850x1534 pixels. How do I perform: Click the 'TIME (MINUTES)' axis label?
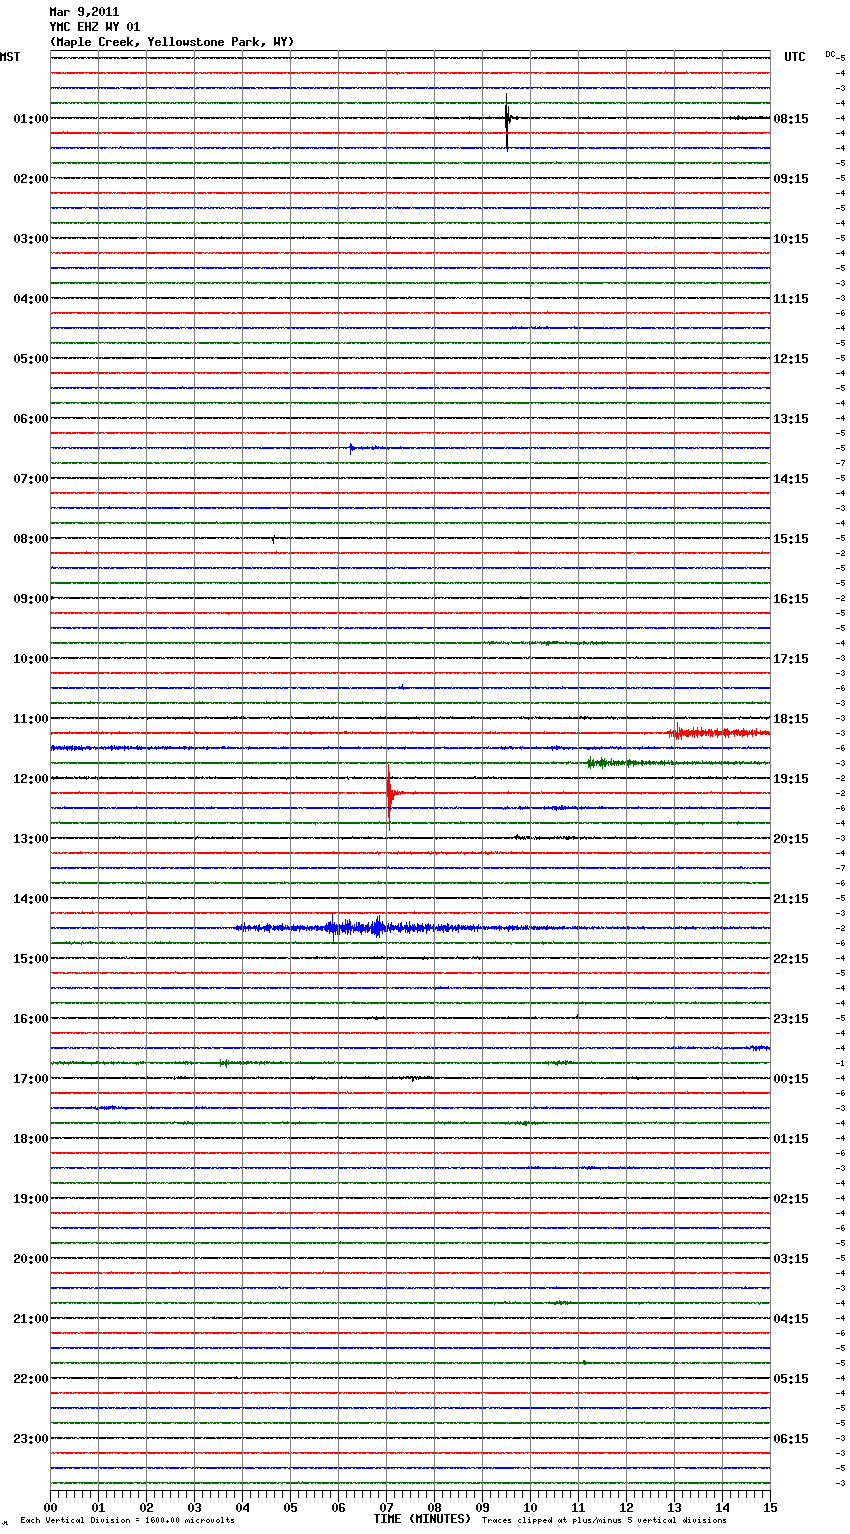[x=422, y=1519]
